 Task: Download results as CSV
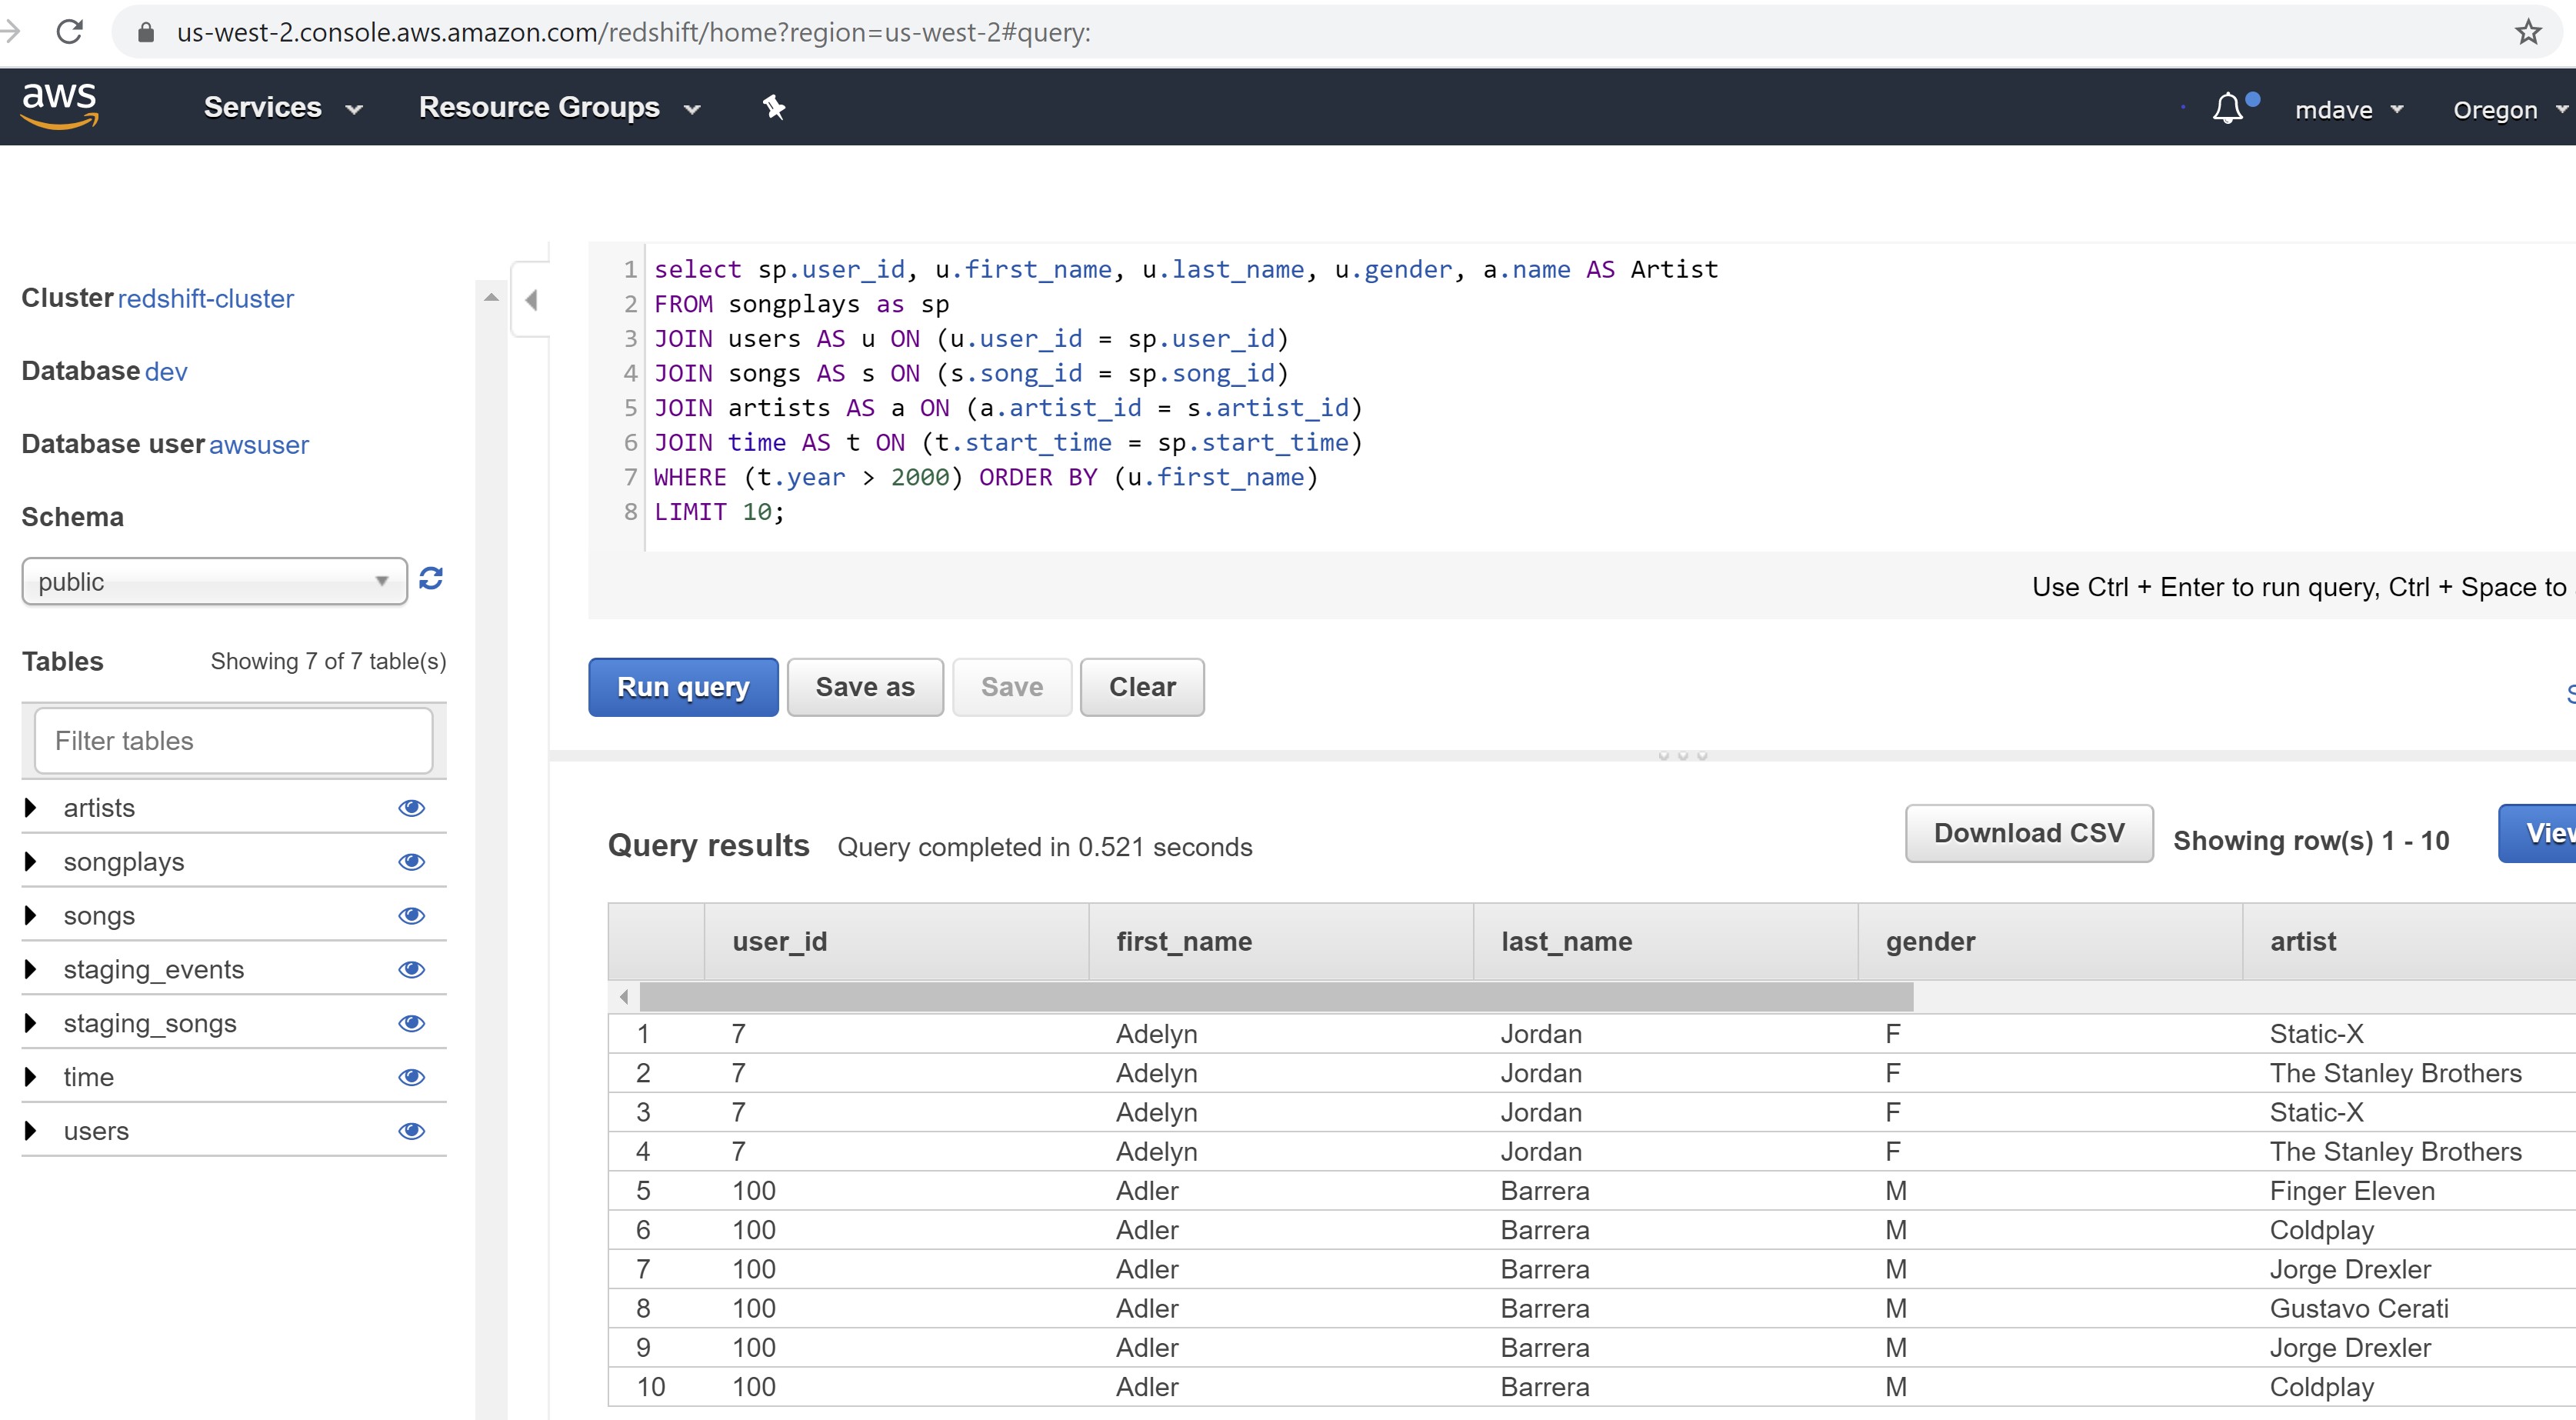tap(2029, 833)
